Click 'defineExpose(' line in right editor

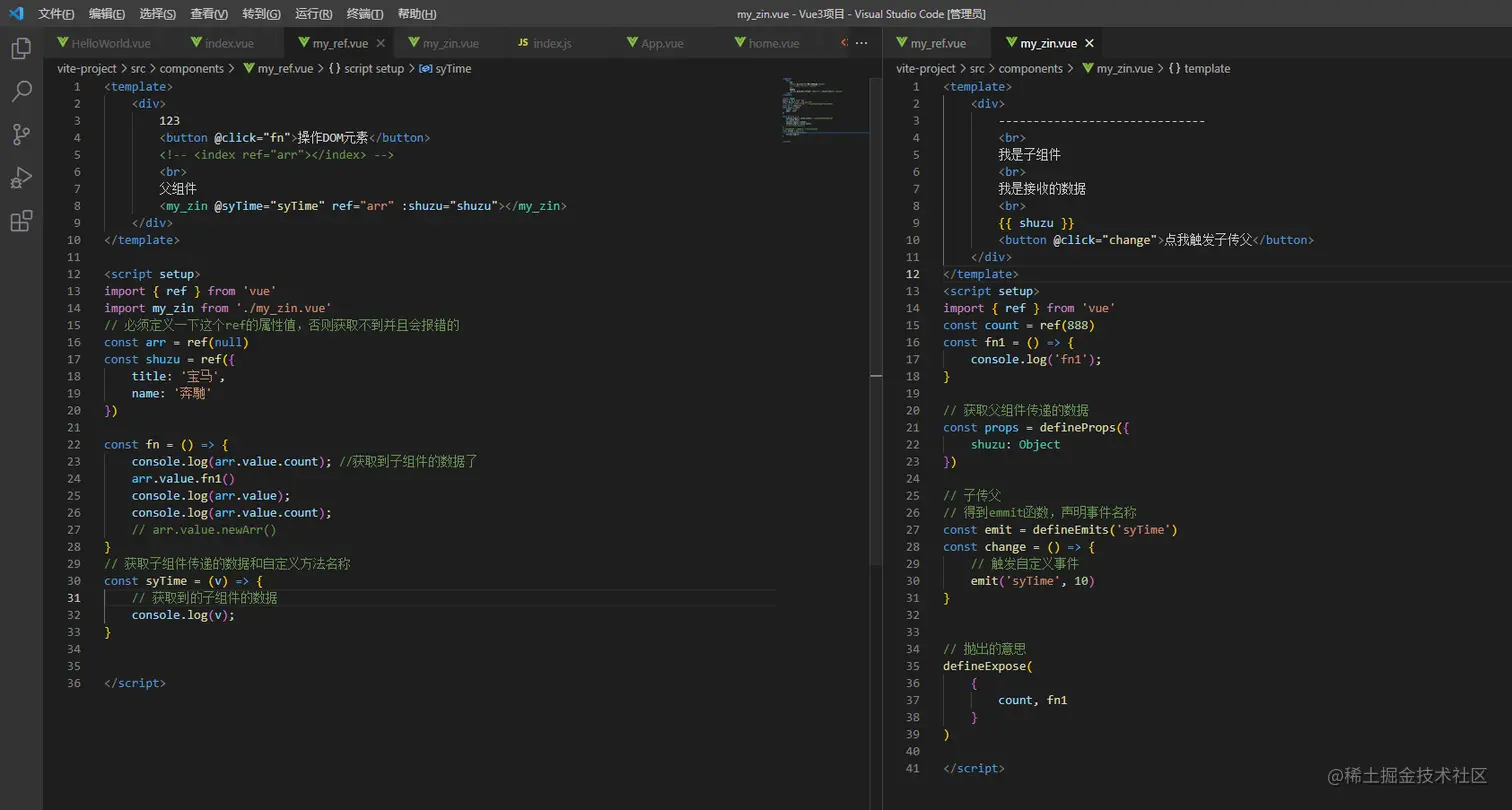tap(988, 666)
